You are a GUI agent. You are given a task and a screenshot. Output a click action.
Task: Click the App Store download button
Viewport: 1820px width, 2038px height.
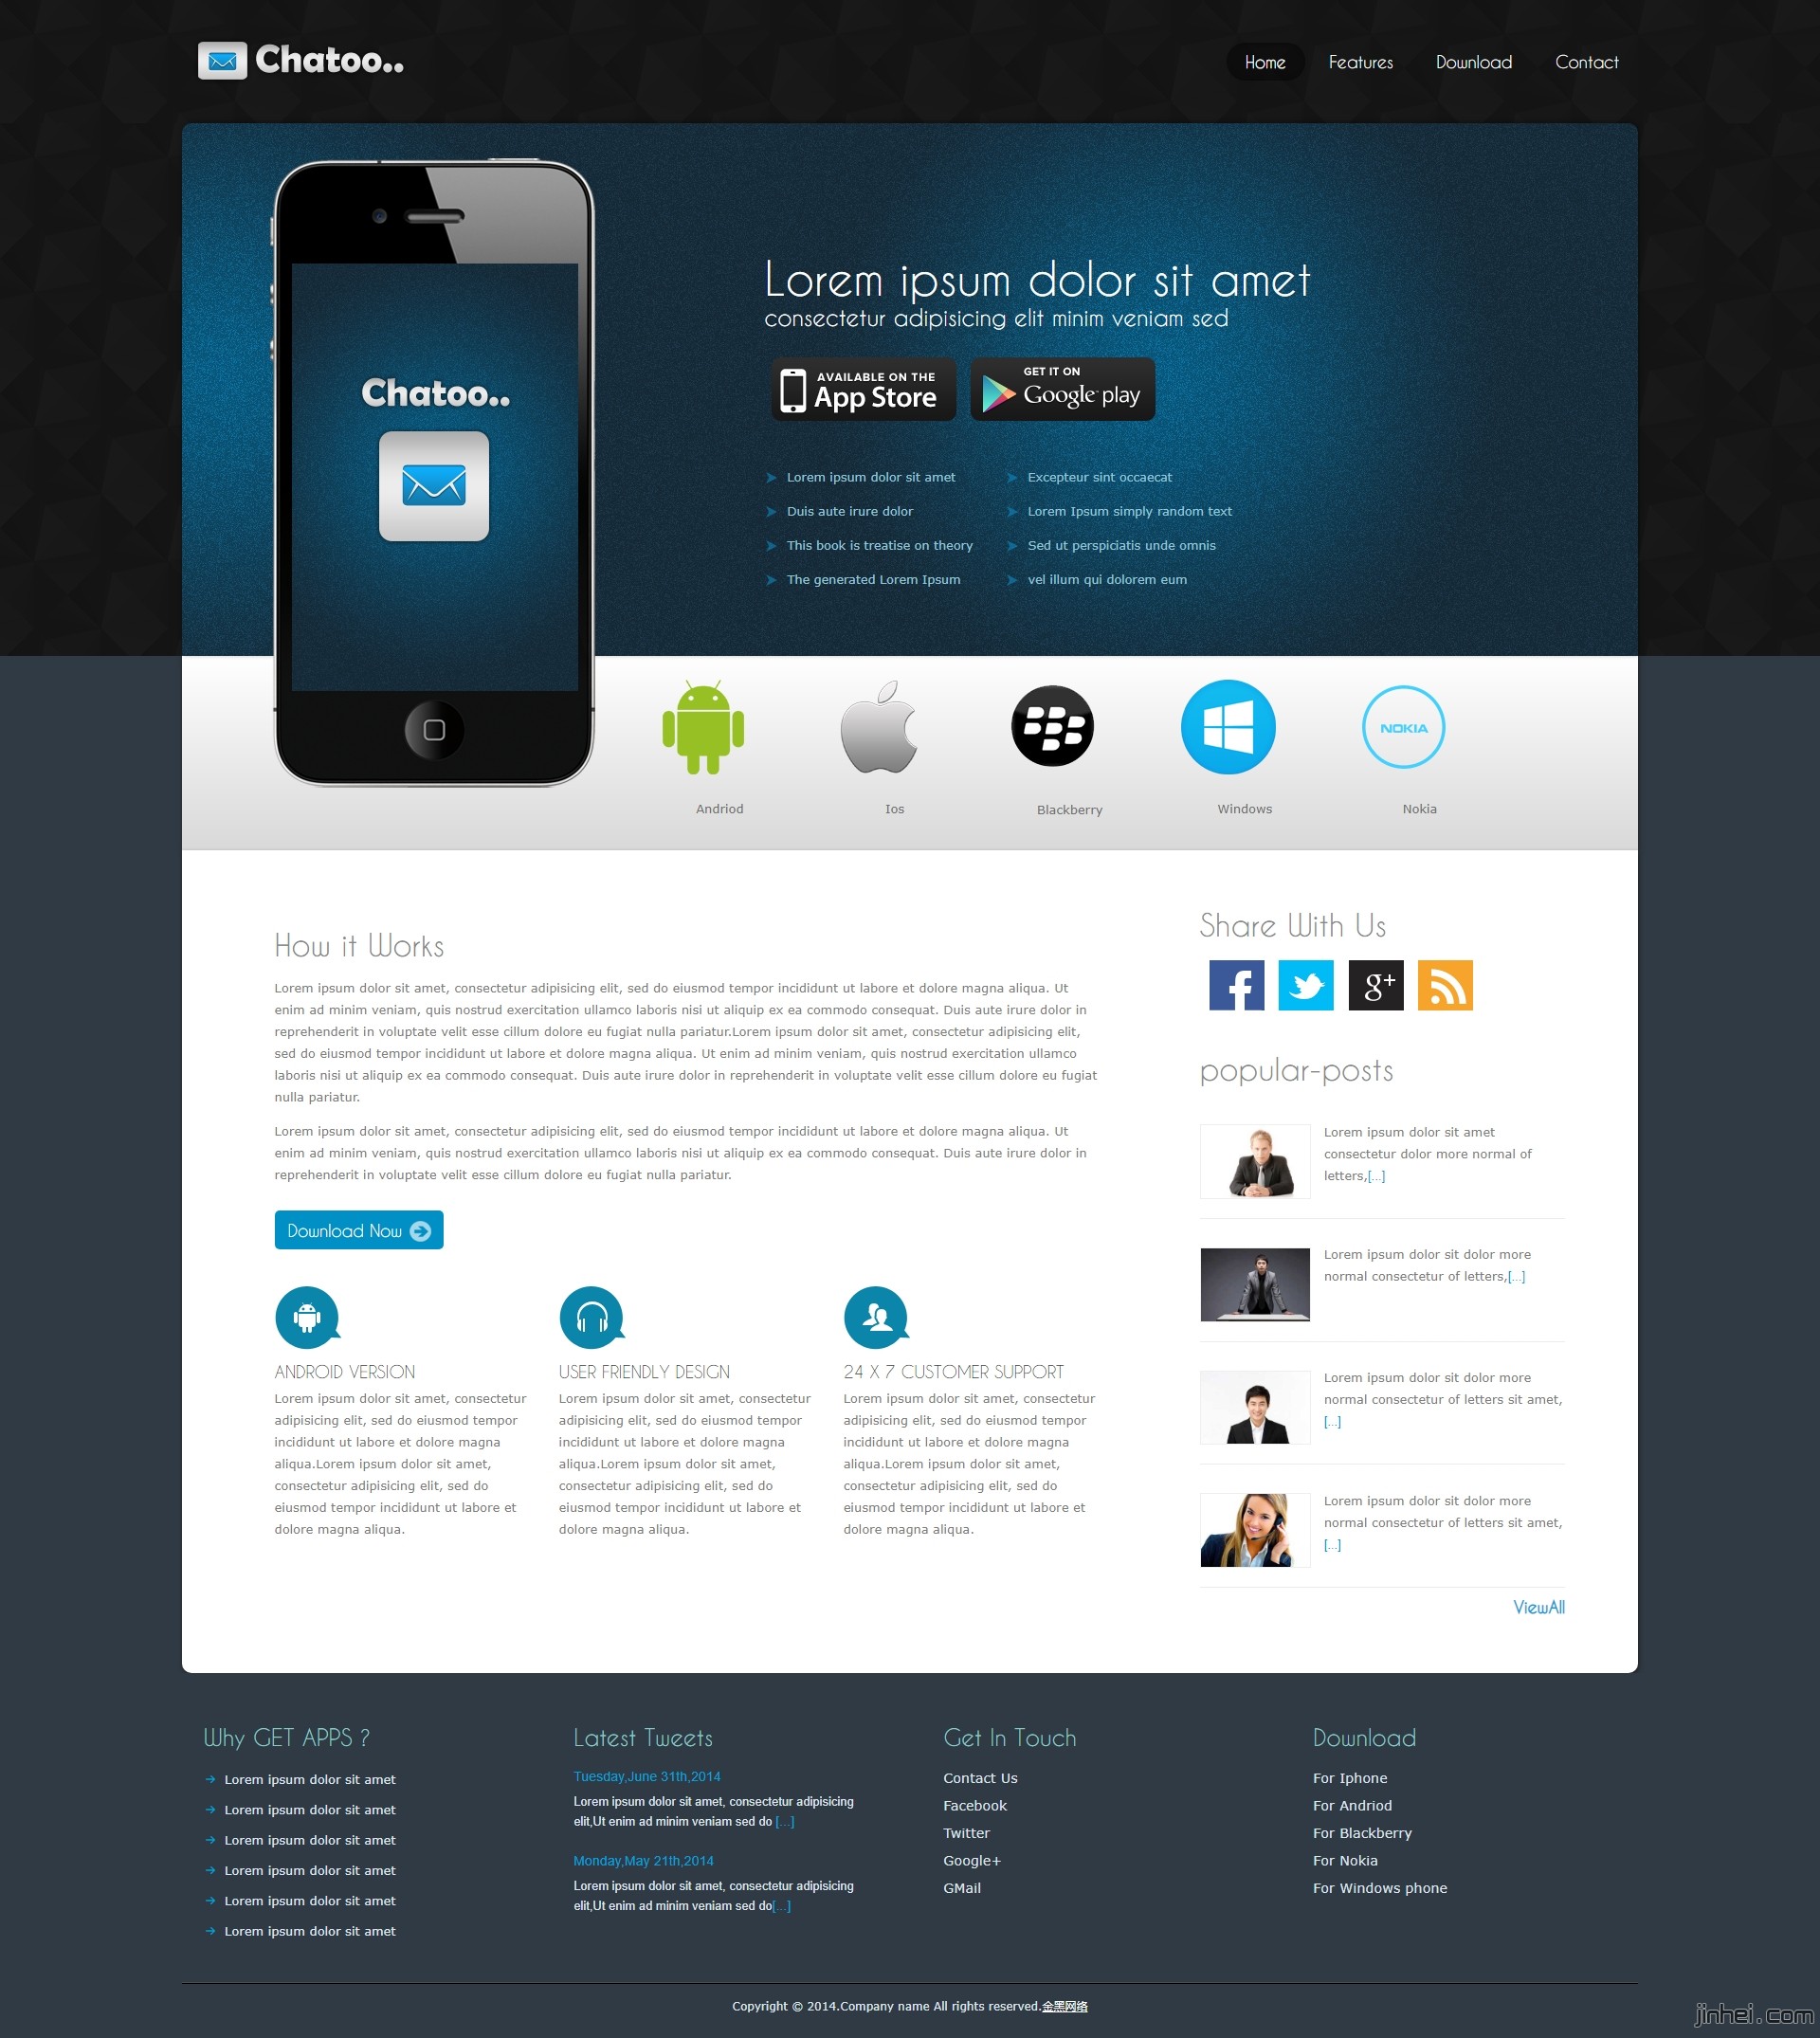click(x=859, y=390)
